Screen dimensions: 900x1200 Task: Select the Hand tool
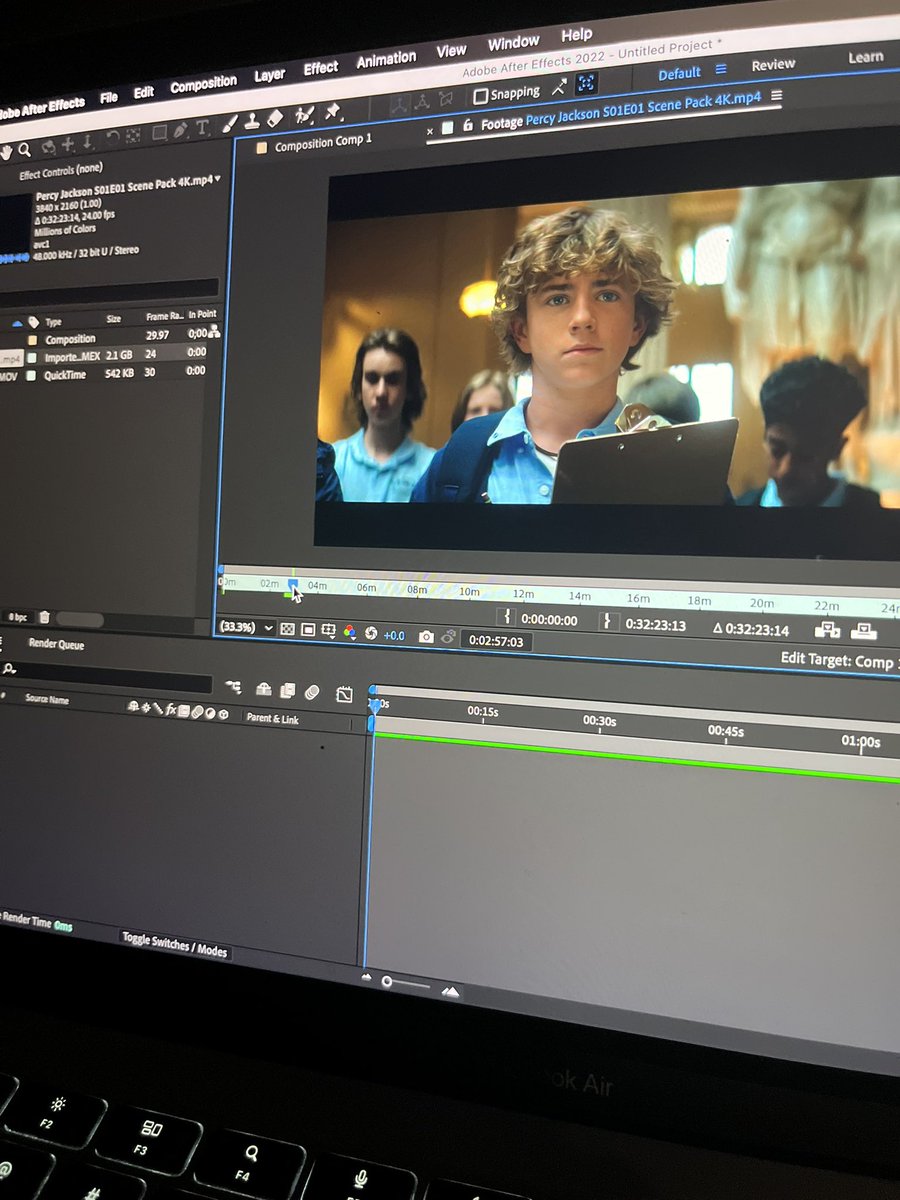coord(6,151)
